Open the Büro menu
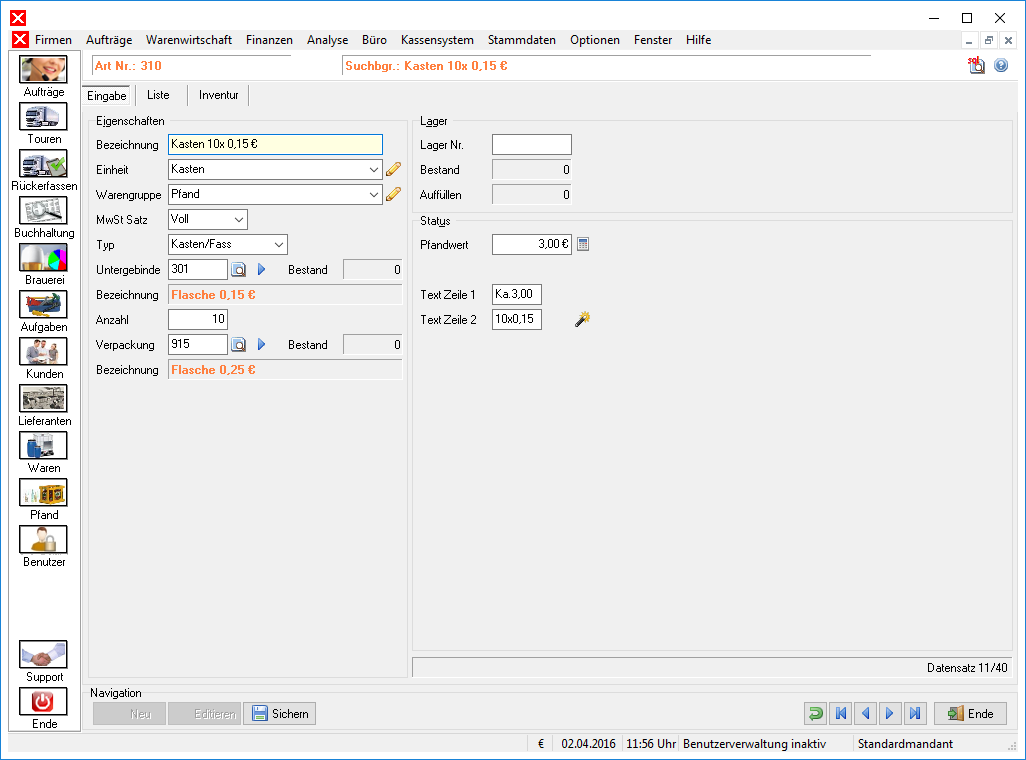Image resolution: width=1026 pixels, height=760 pixels. [374, 40]
